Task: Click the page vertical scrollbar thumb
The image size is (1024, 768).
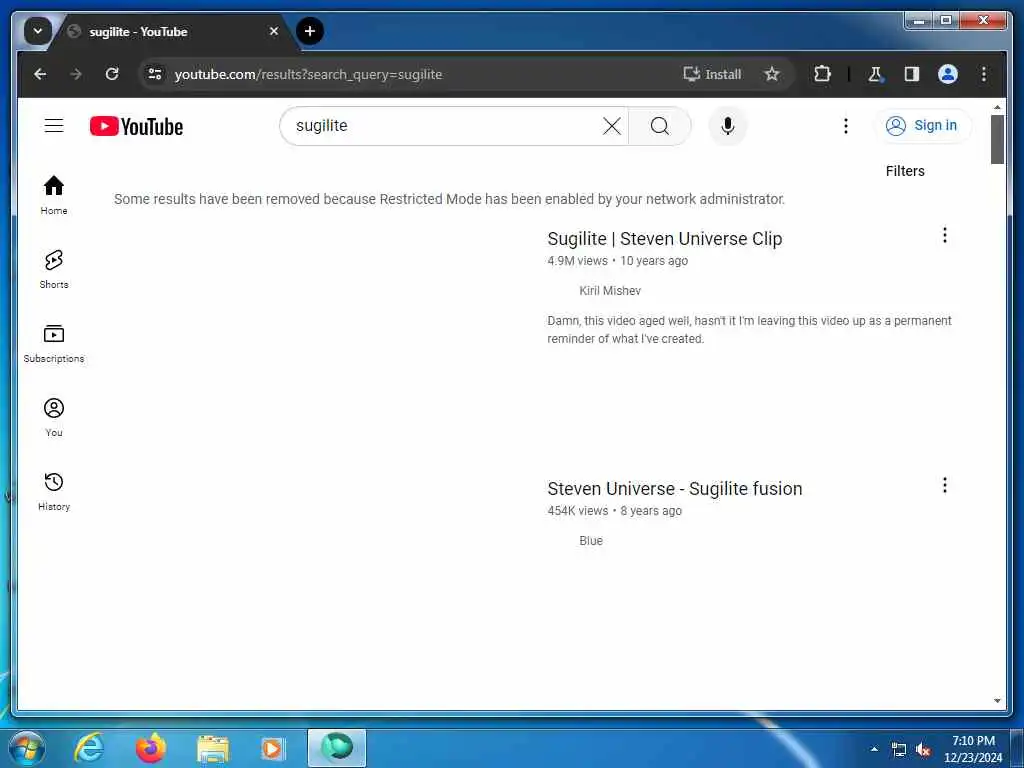Action: pyautogui.click(x=997, y=139)
